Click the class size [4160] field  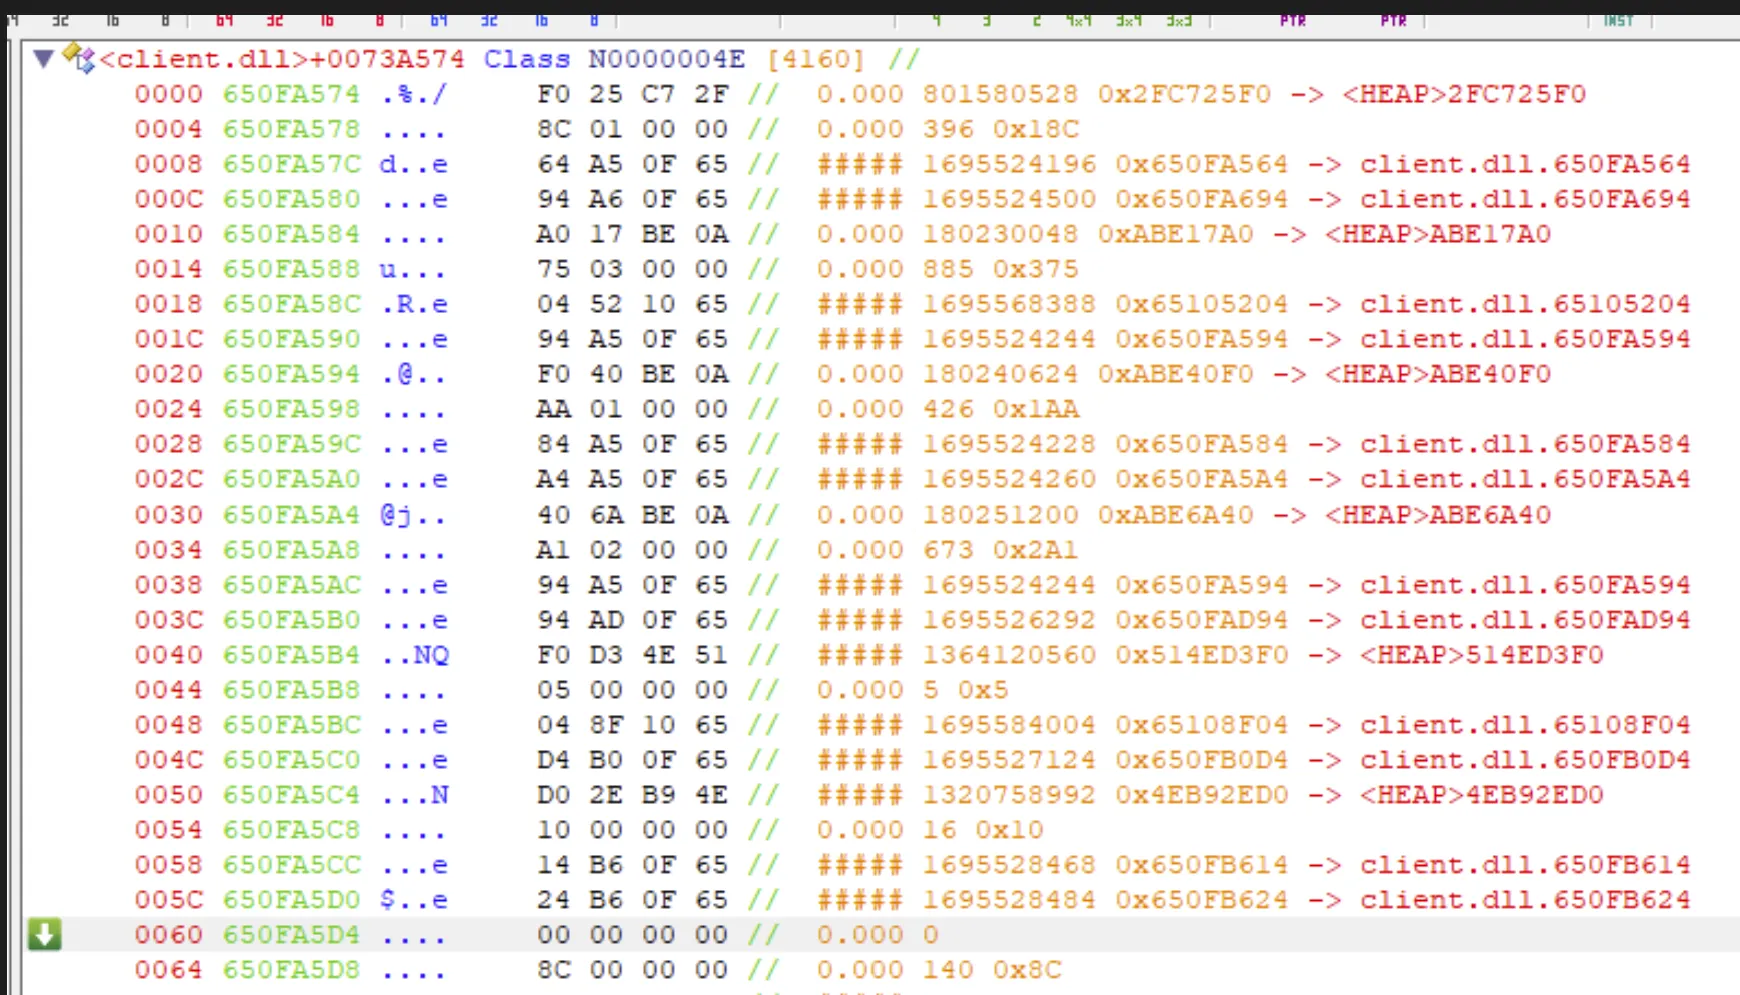click(x=815, y=59)
